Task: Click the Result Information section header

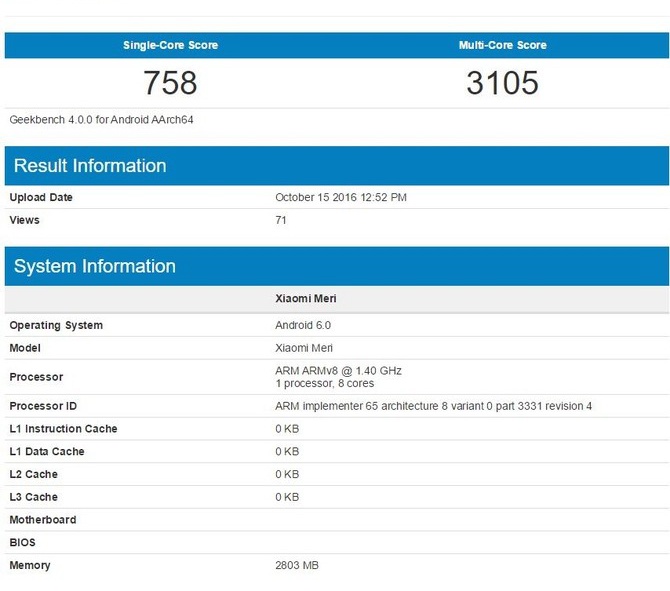Action: click(x=90, y=166)
